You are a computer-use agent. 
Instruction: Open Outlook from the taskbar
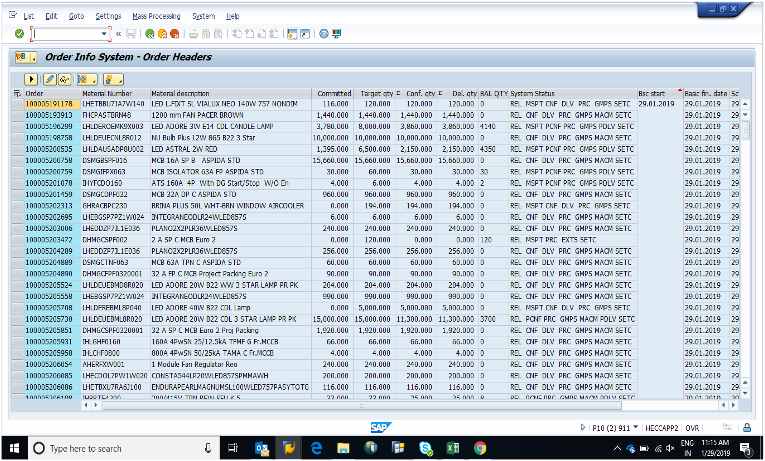click(x=262, y=448)
